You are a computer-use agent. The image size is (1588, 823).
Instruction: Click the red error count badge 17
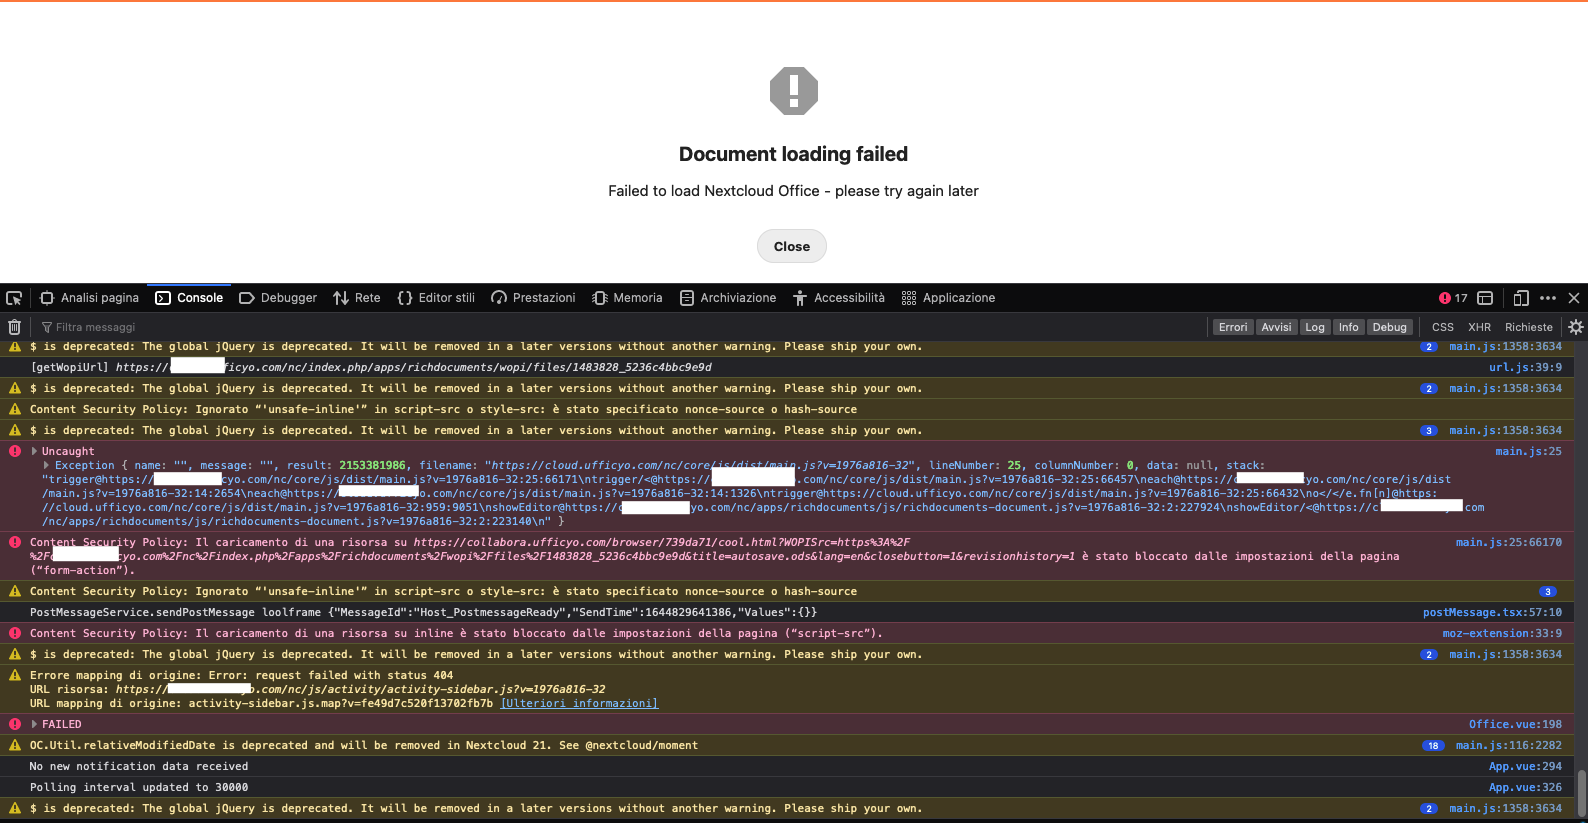coord(1453,298)
